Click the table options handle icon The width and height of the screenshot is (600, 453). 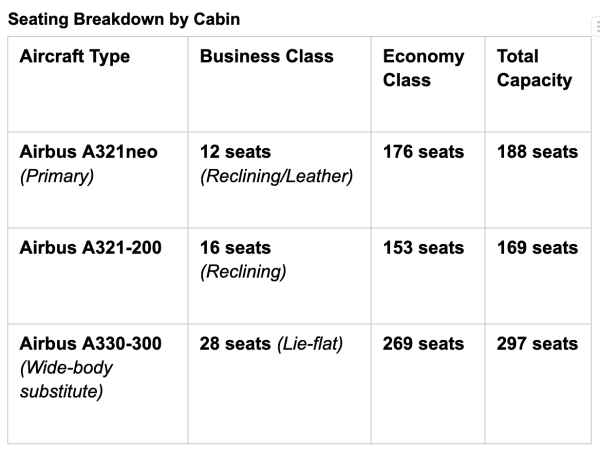point(596,28)
